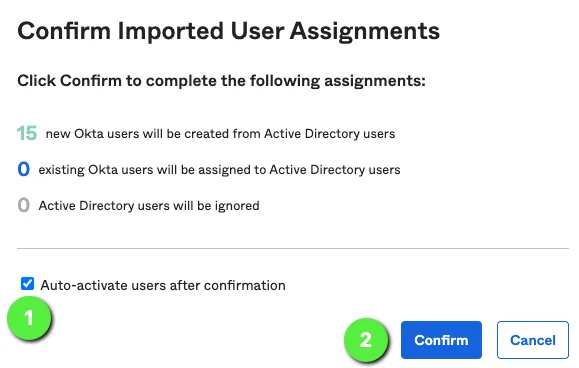Click the Click Confirm to complete instruction text
This screenshot has width=579, height=368.
(x=222, y=81)
